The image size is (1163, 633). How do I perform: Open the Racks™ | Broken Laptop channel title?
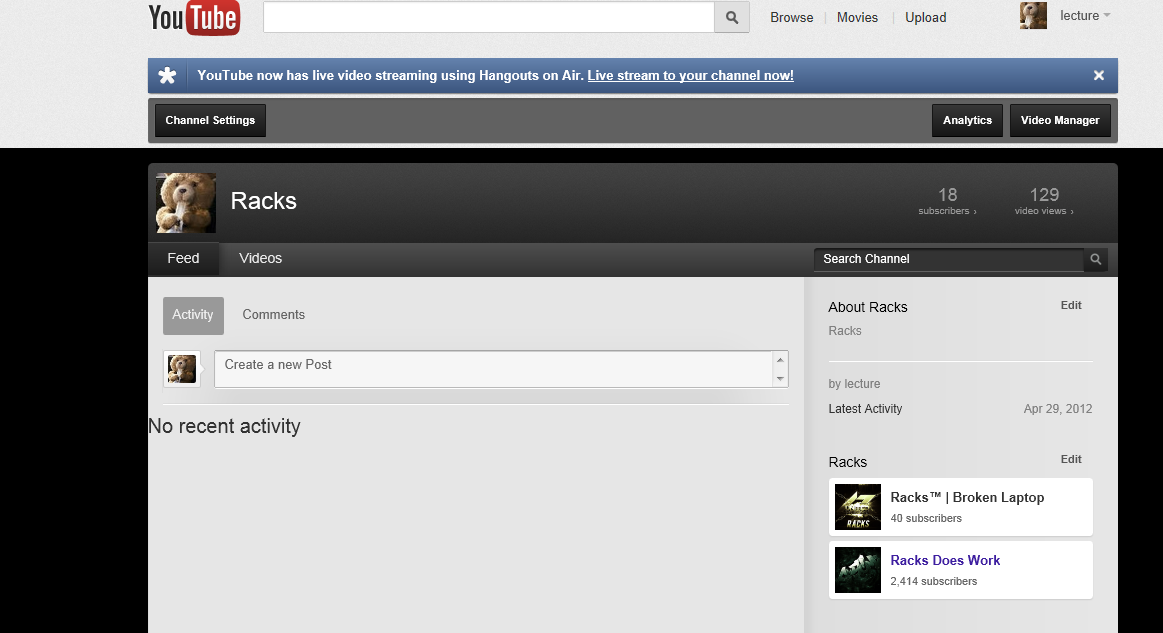coord(967,497)
